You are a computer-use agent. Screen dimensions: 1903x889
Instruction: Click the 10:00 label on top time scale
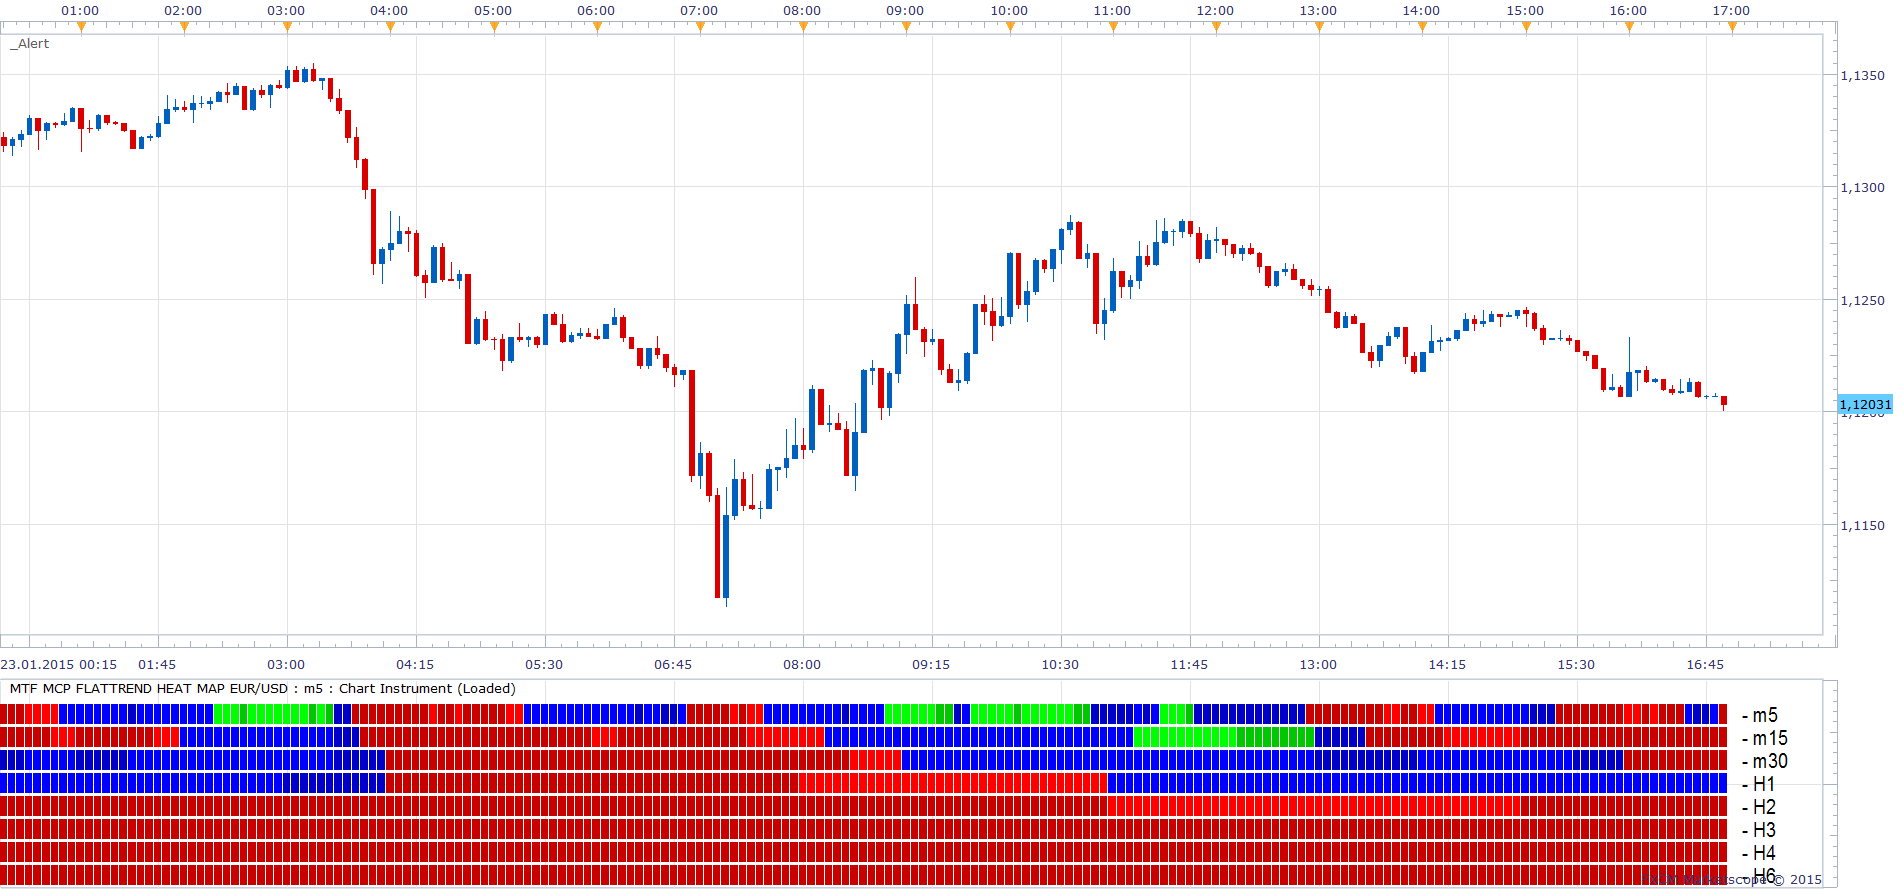pyautogui.click(x=1009, y=10)
